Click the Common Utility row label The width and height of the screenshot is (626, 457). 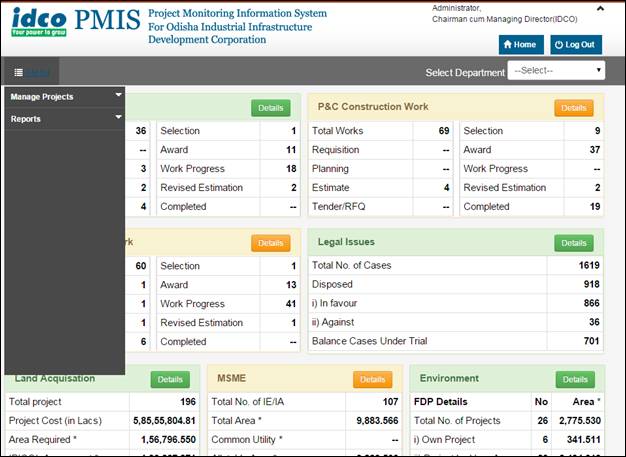[x=247, y=440]
